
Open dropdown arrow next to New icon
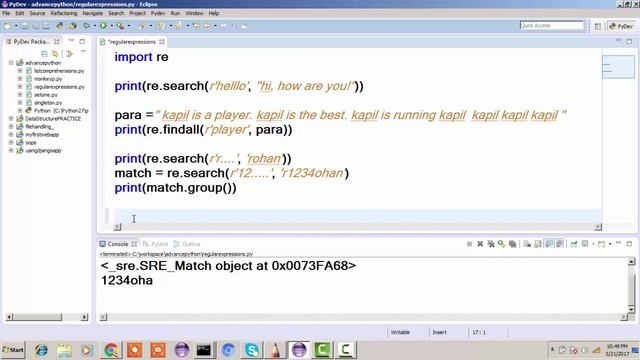16,26
